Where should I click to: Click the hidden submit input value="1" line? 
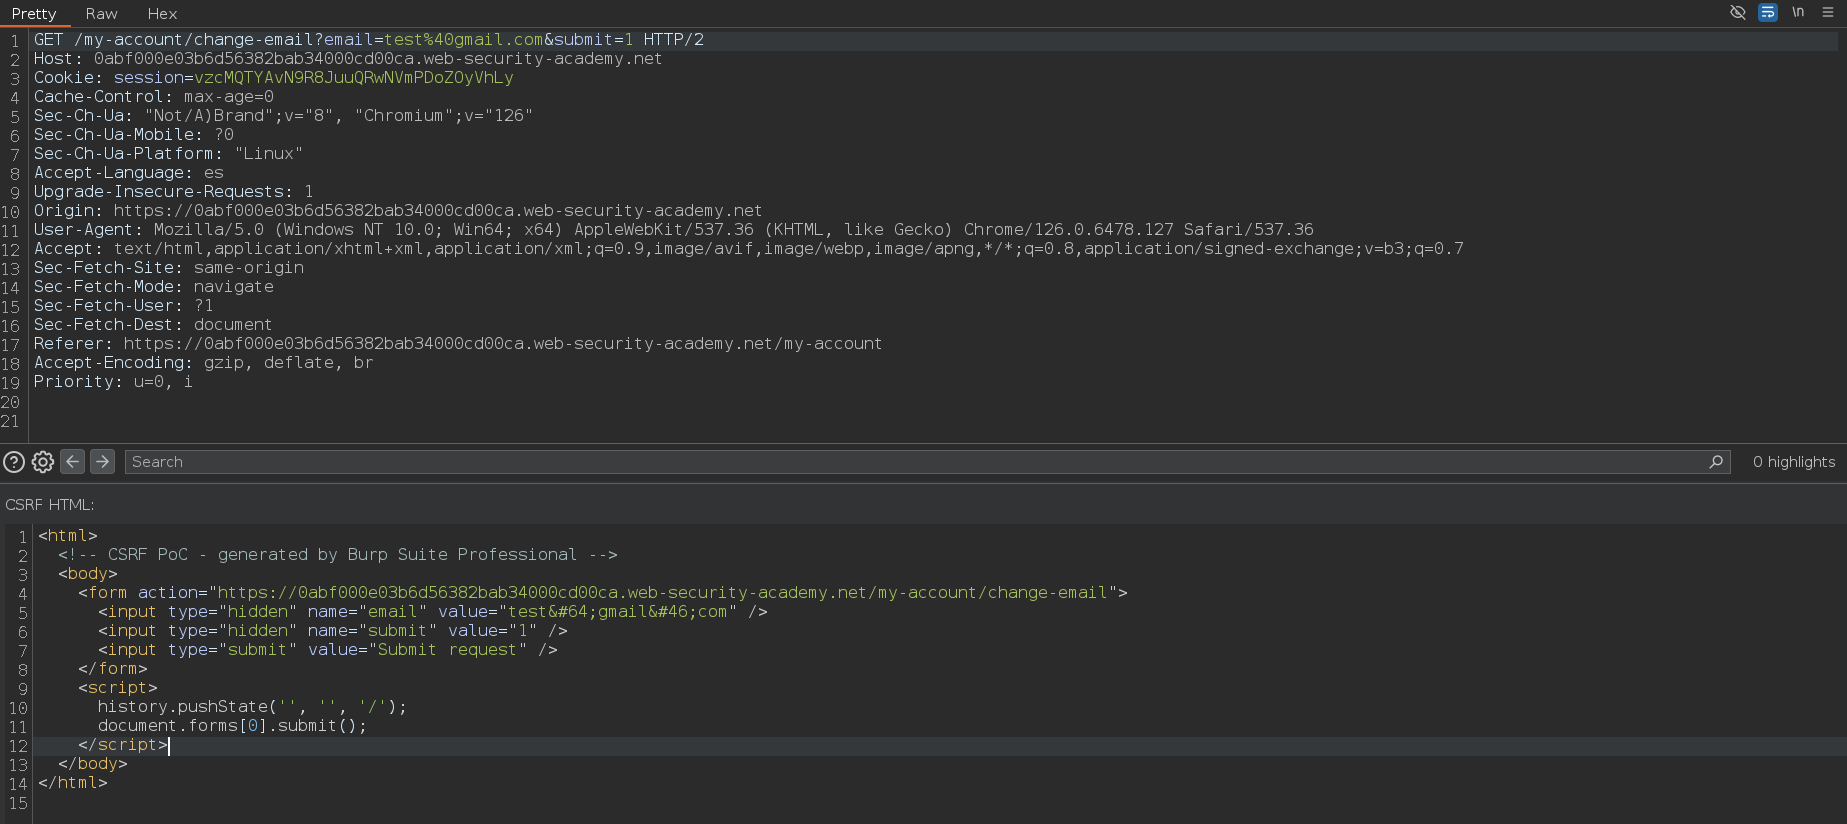pos(333,631)
